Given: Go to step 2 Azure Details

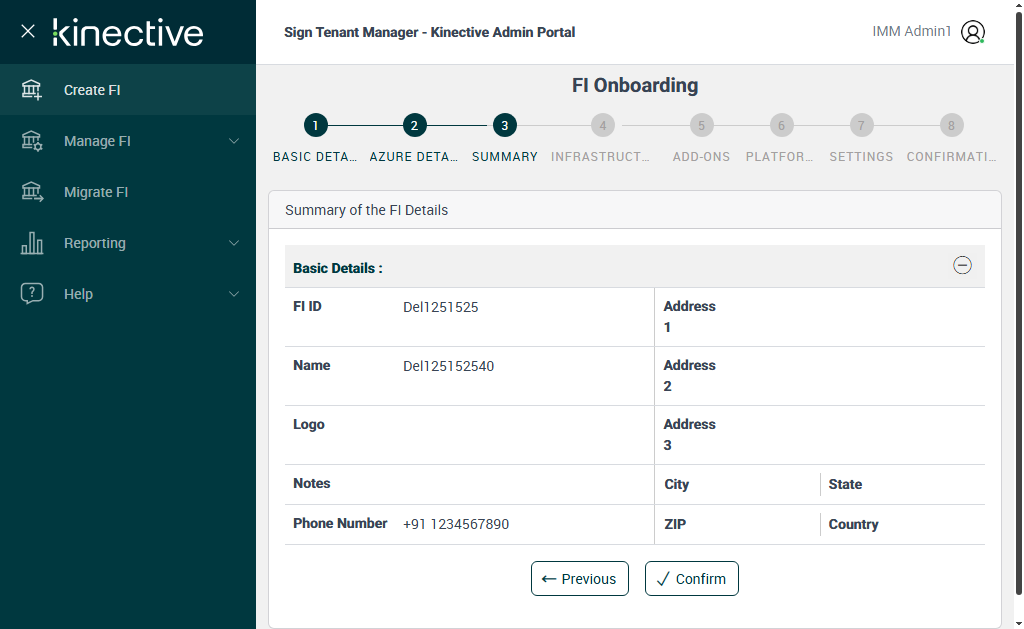Looking at the screenshot, I should coord(414,126).
